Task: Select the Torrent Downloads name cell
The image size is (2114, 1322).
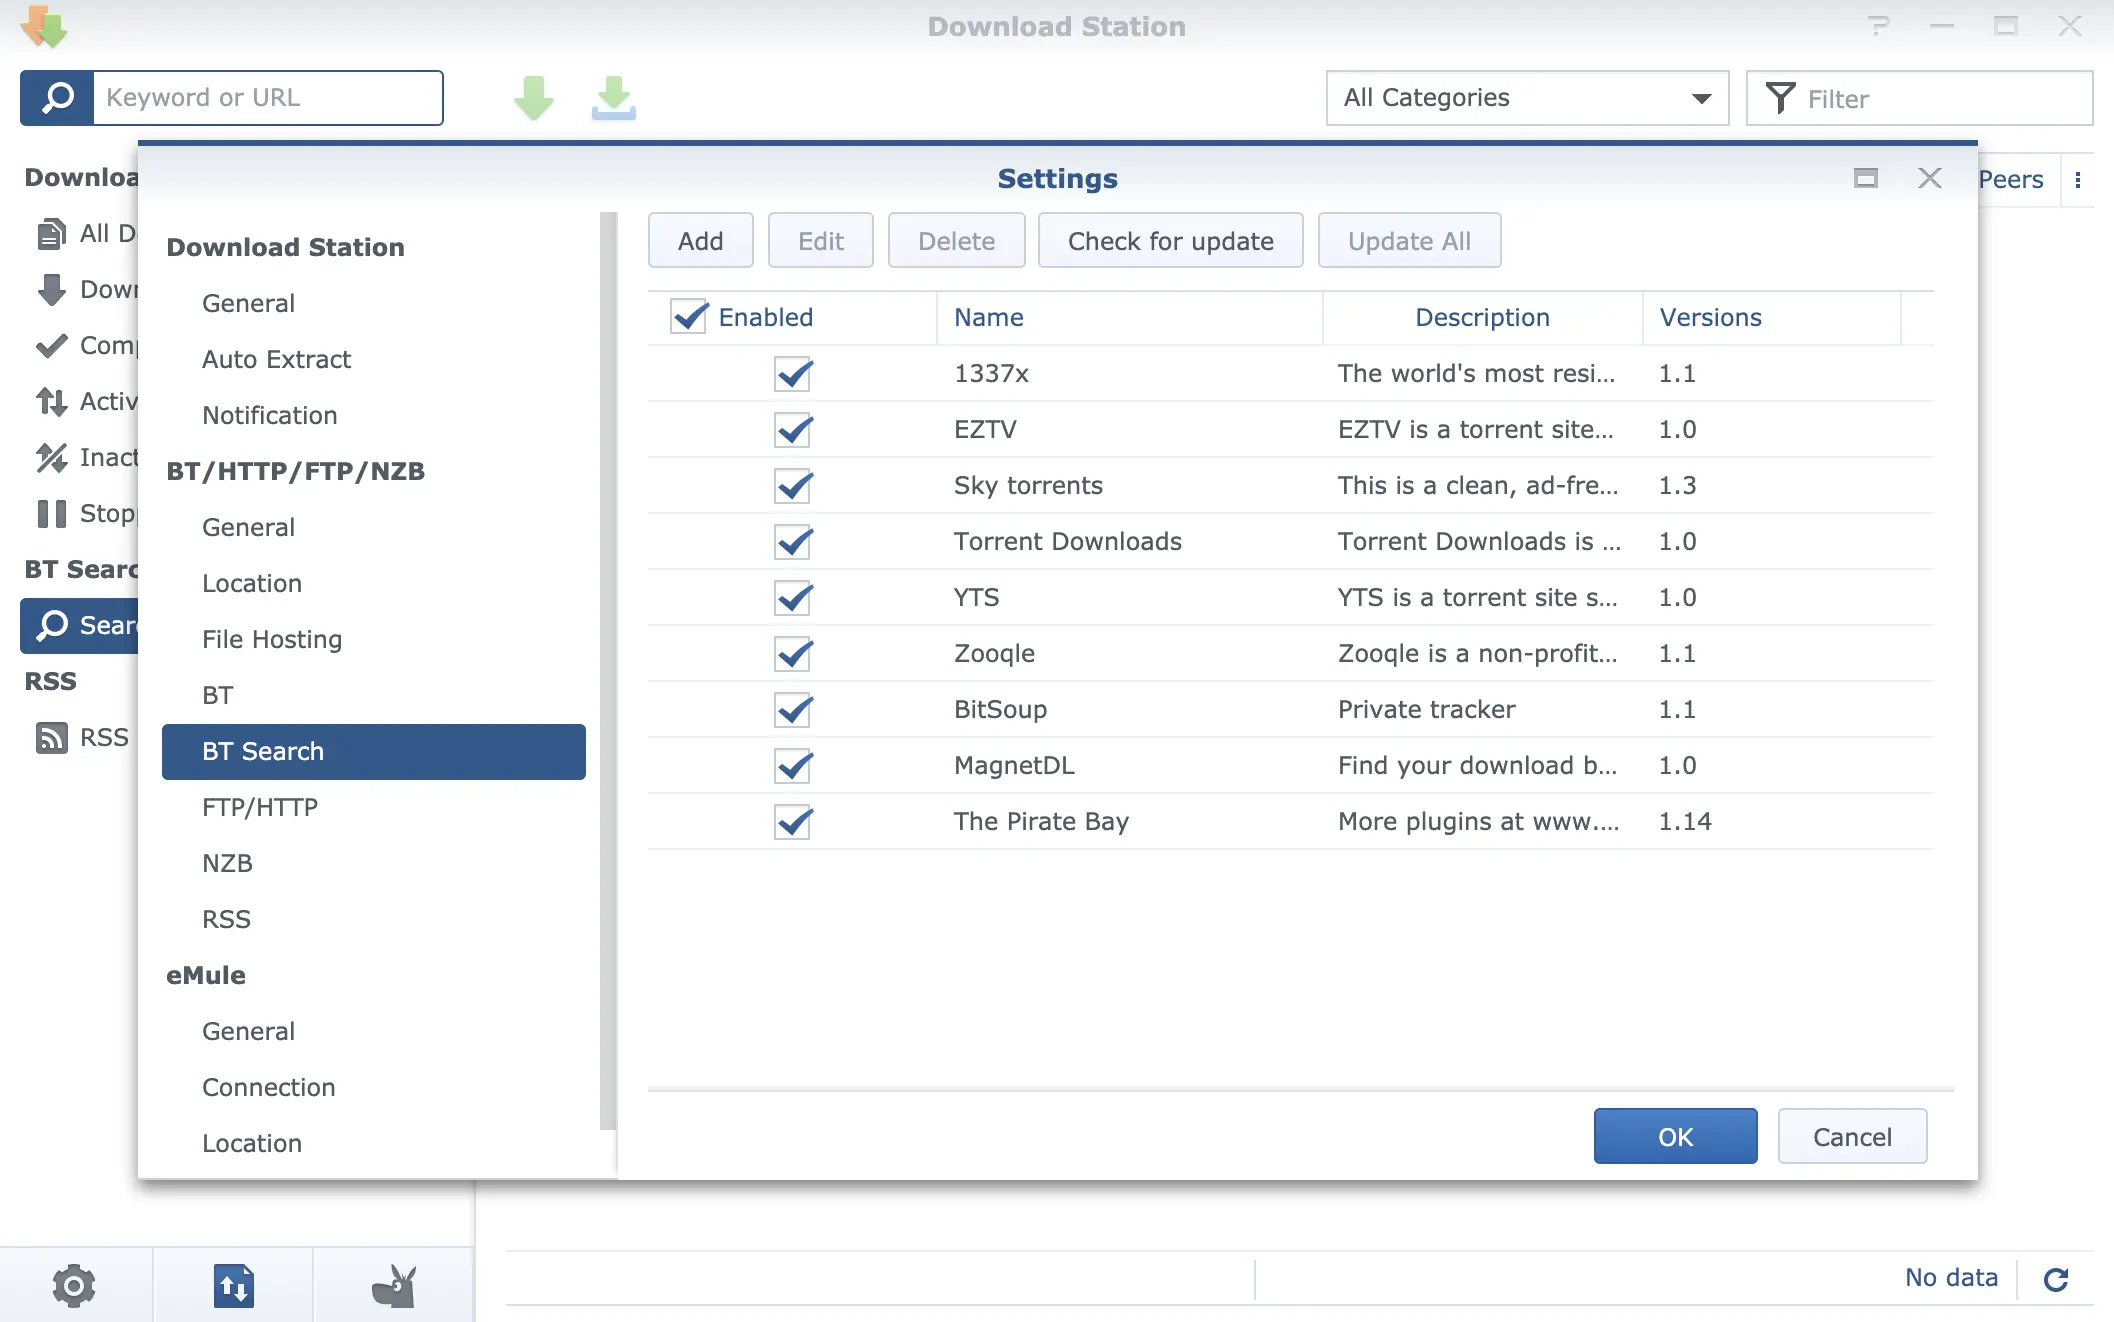Action: tap(1067, 542)
